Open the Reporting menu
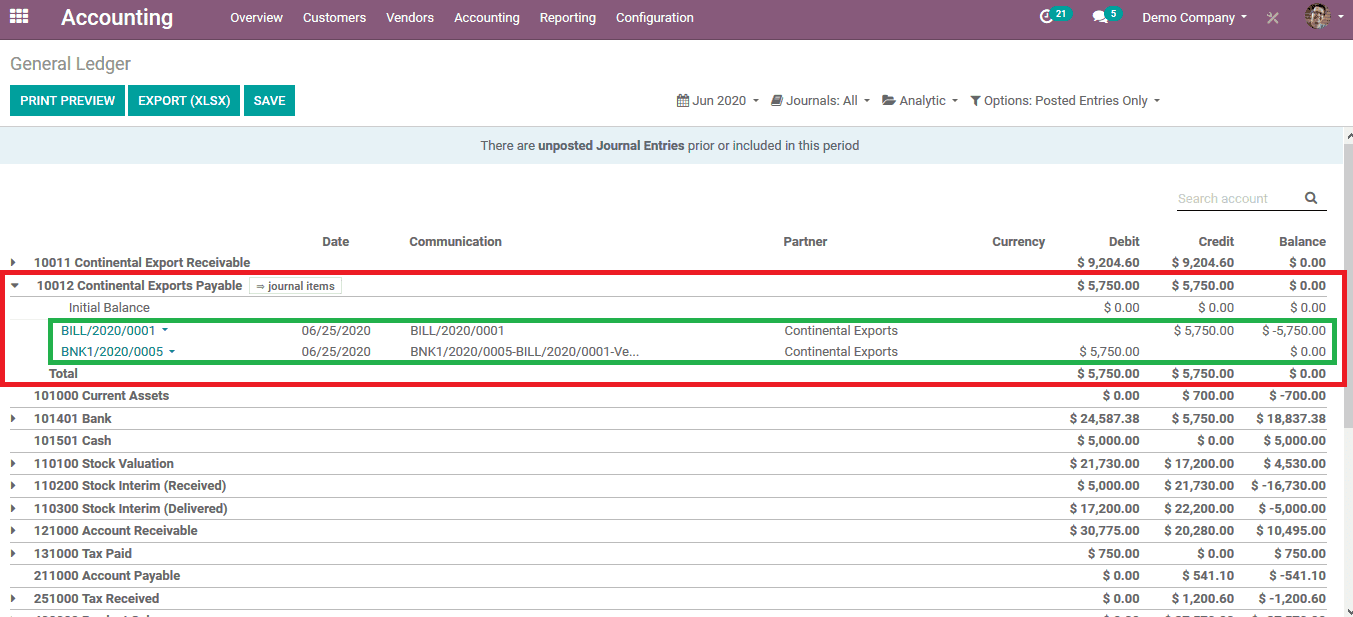 click(567, 17)
